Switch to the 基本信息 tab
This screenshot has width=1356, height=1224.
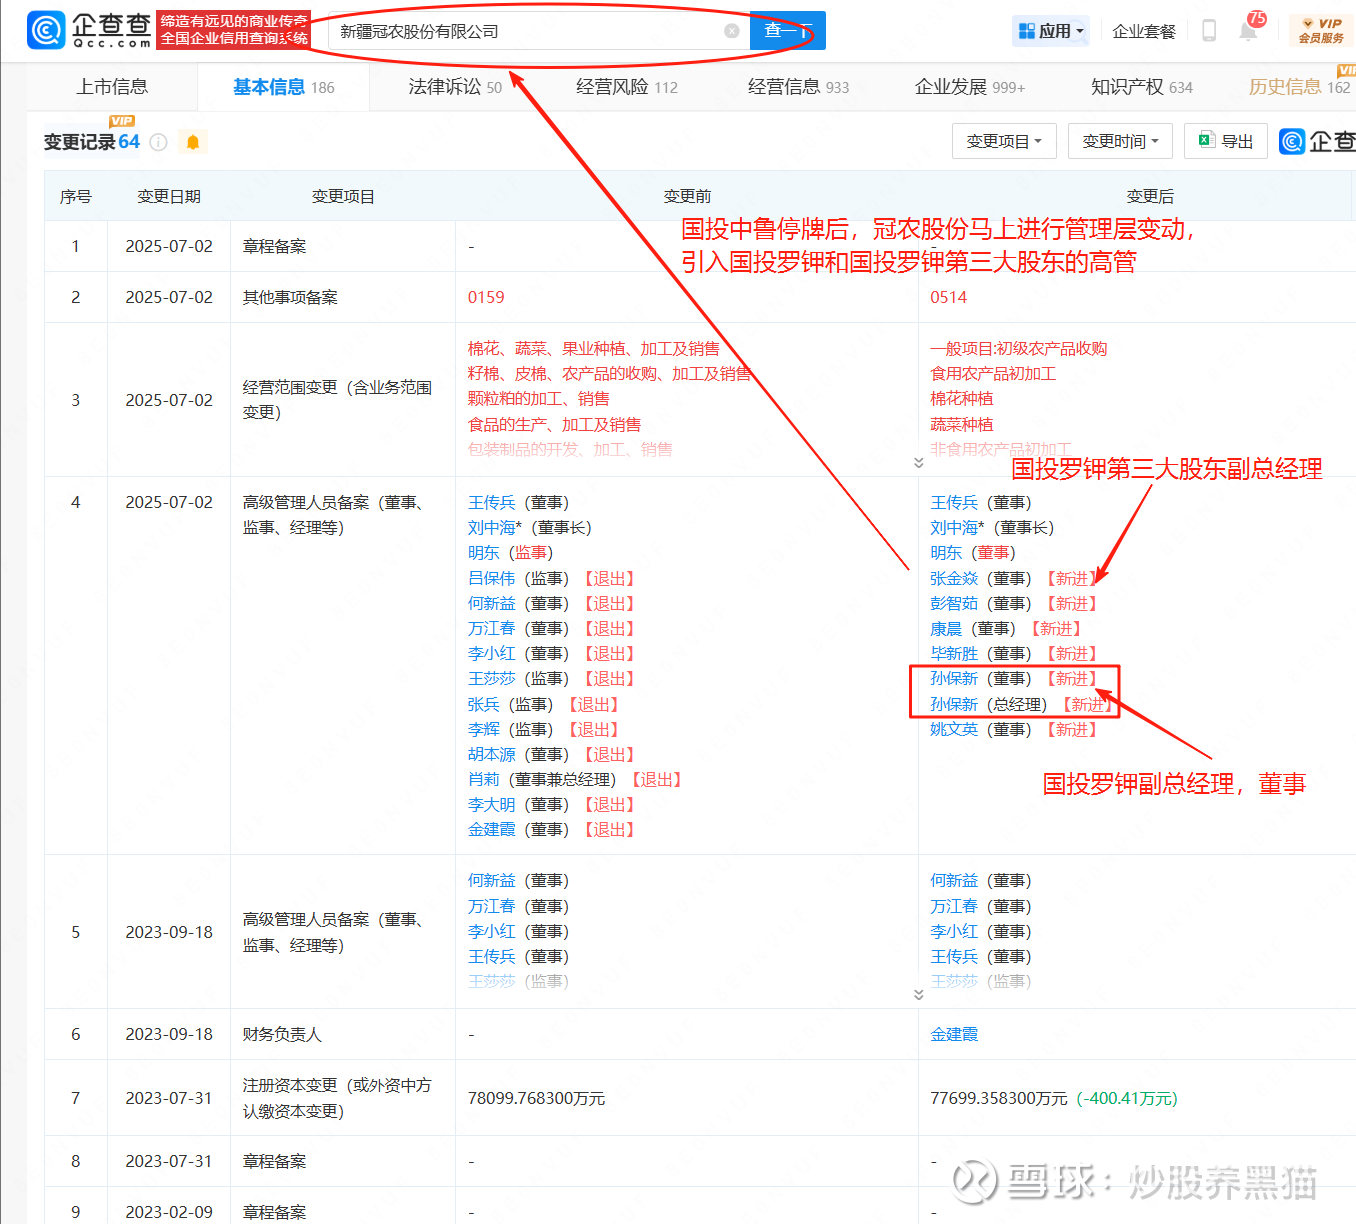(x=284, y=87)
